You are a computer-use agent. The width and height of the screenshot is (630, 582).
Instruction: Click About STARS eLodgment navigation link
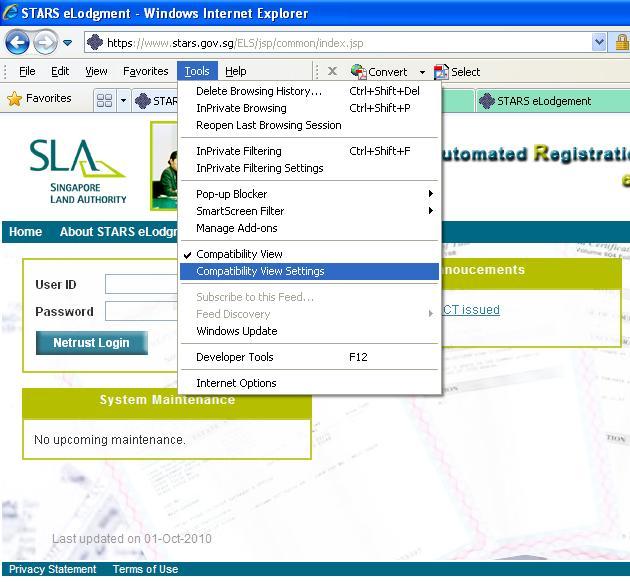pyautogui.click(x=118, y=232)
